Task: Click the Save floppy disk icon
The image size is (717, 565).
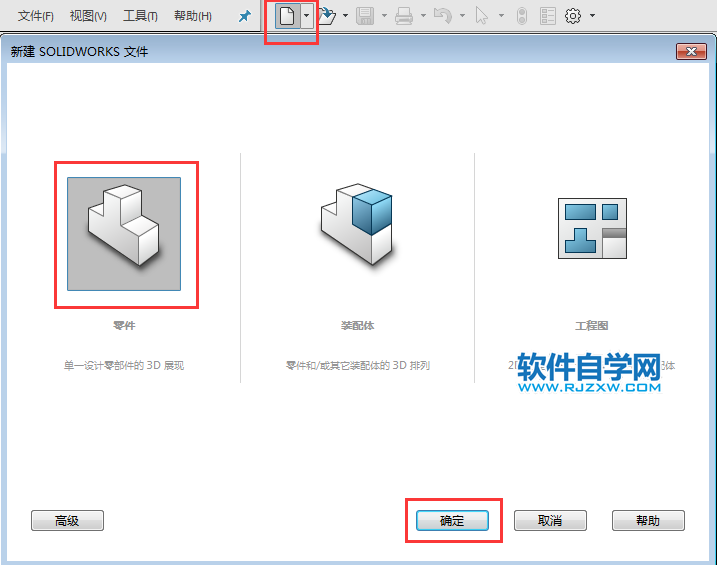Action: 365,16
